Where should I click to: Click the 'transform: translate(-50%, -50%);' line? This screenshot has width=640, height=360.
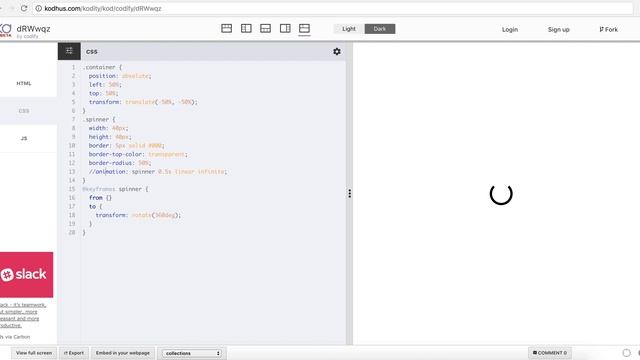coord(143,102)
